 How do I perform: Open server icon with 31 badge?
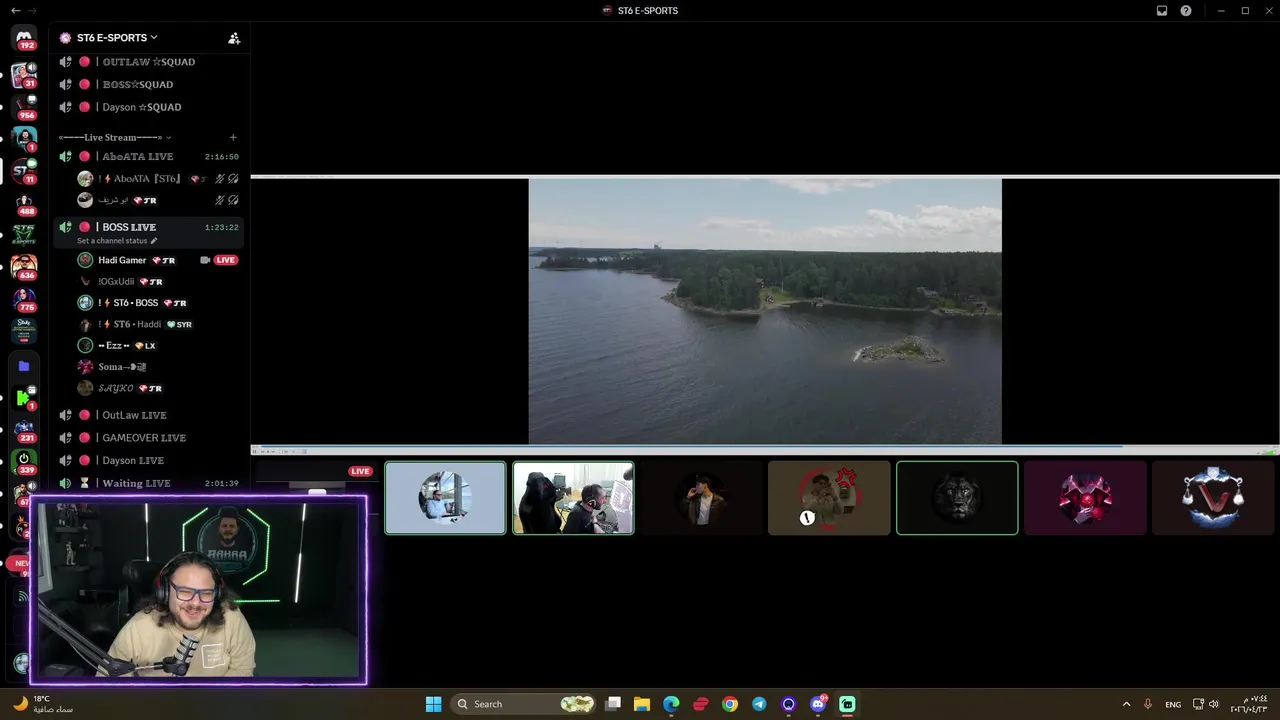pyautogui.click(x=25, y=76)
